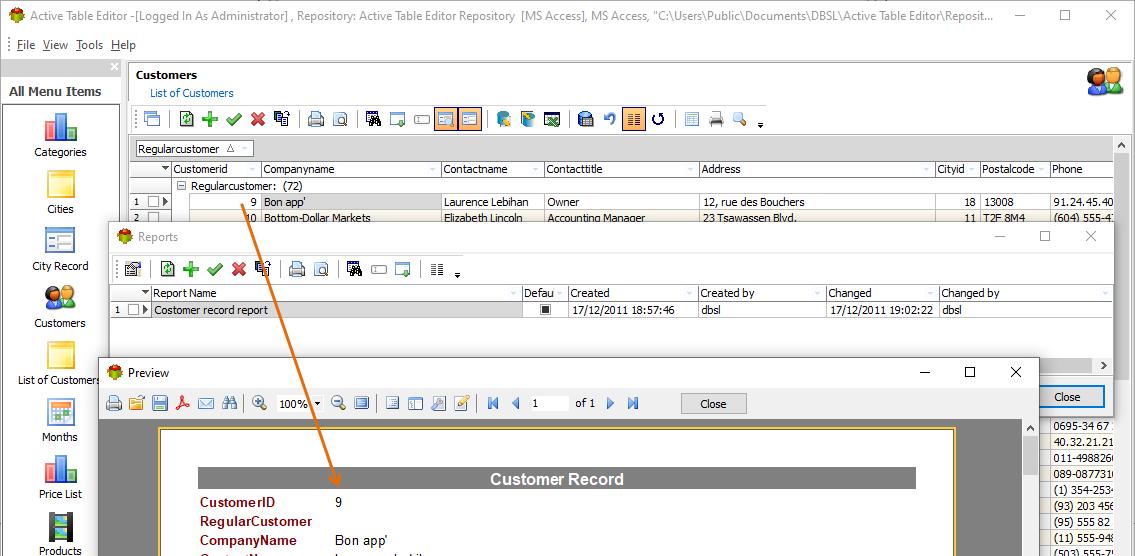
Task: Open zoom percentage dropdown in Preview
Action: tap(317, 404)
